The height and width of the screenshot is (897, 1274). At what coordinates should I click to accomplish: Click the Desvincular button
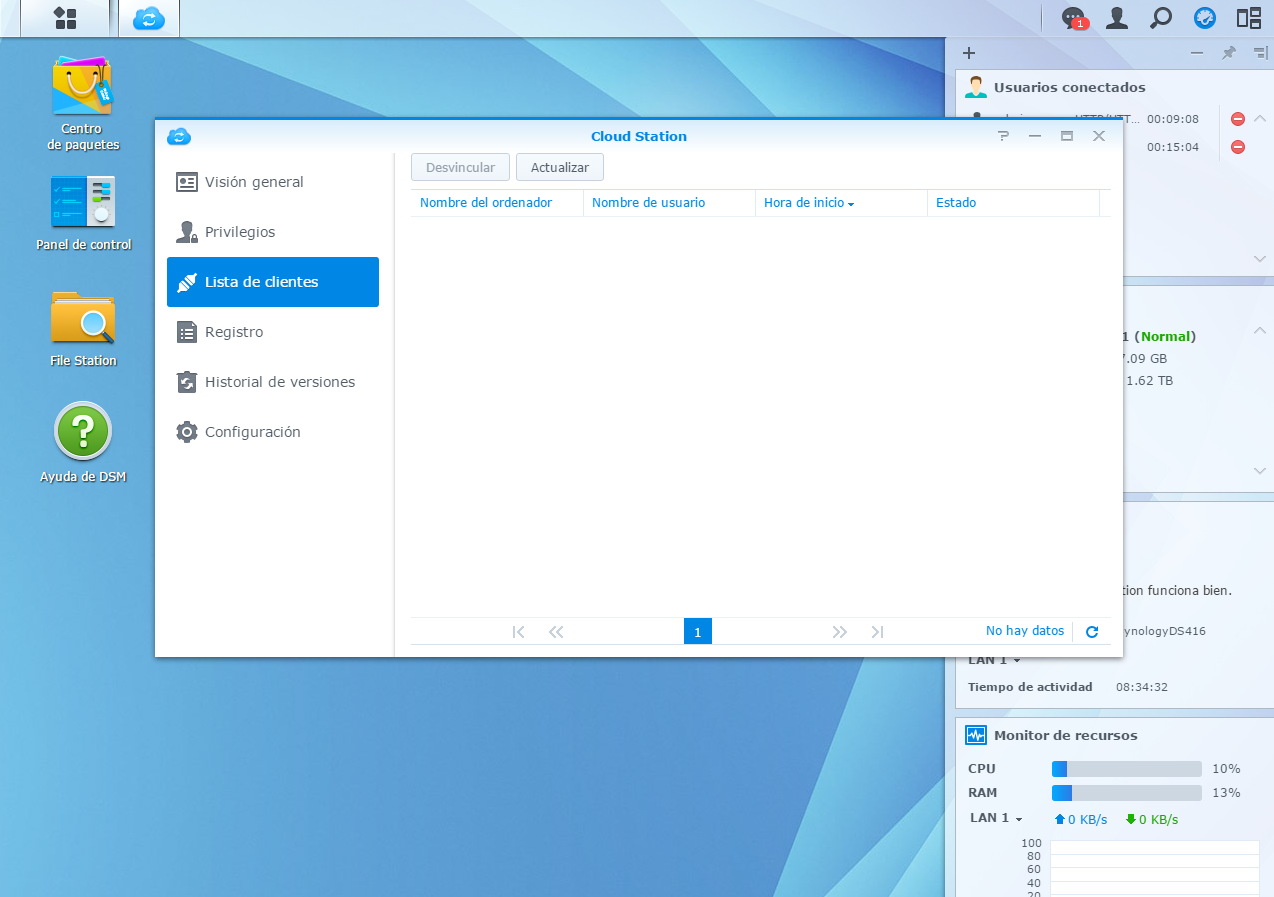pos(460,167)
